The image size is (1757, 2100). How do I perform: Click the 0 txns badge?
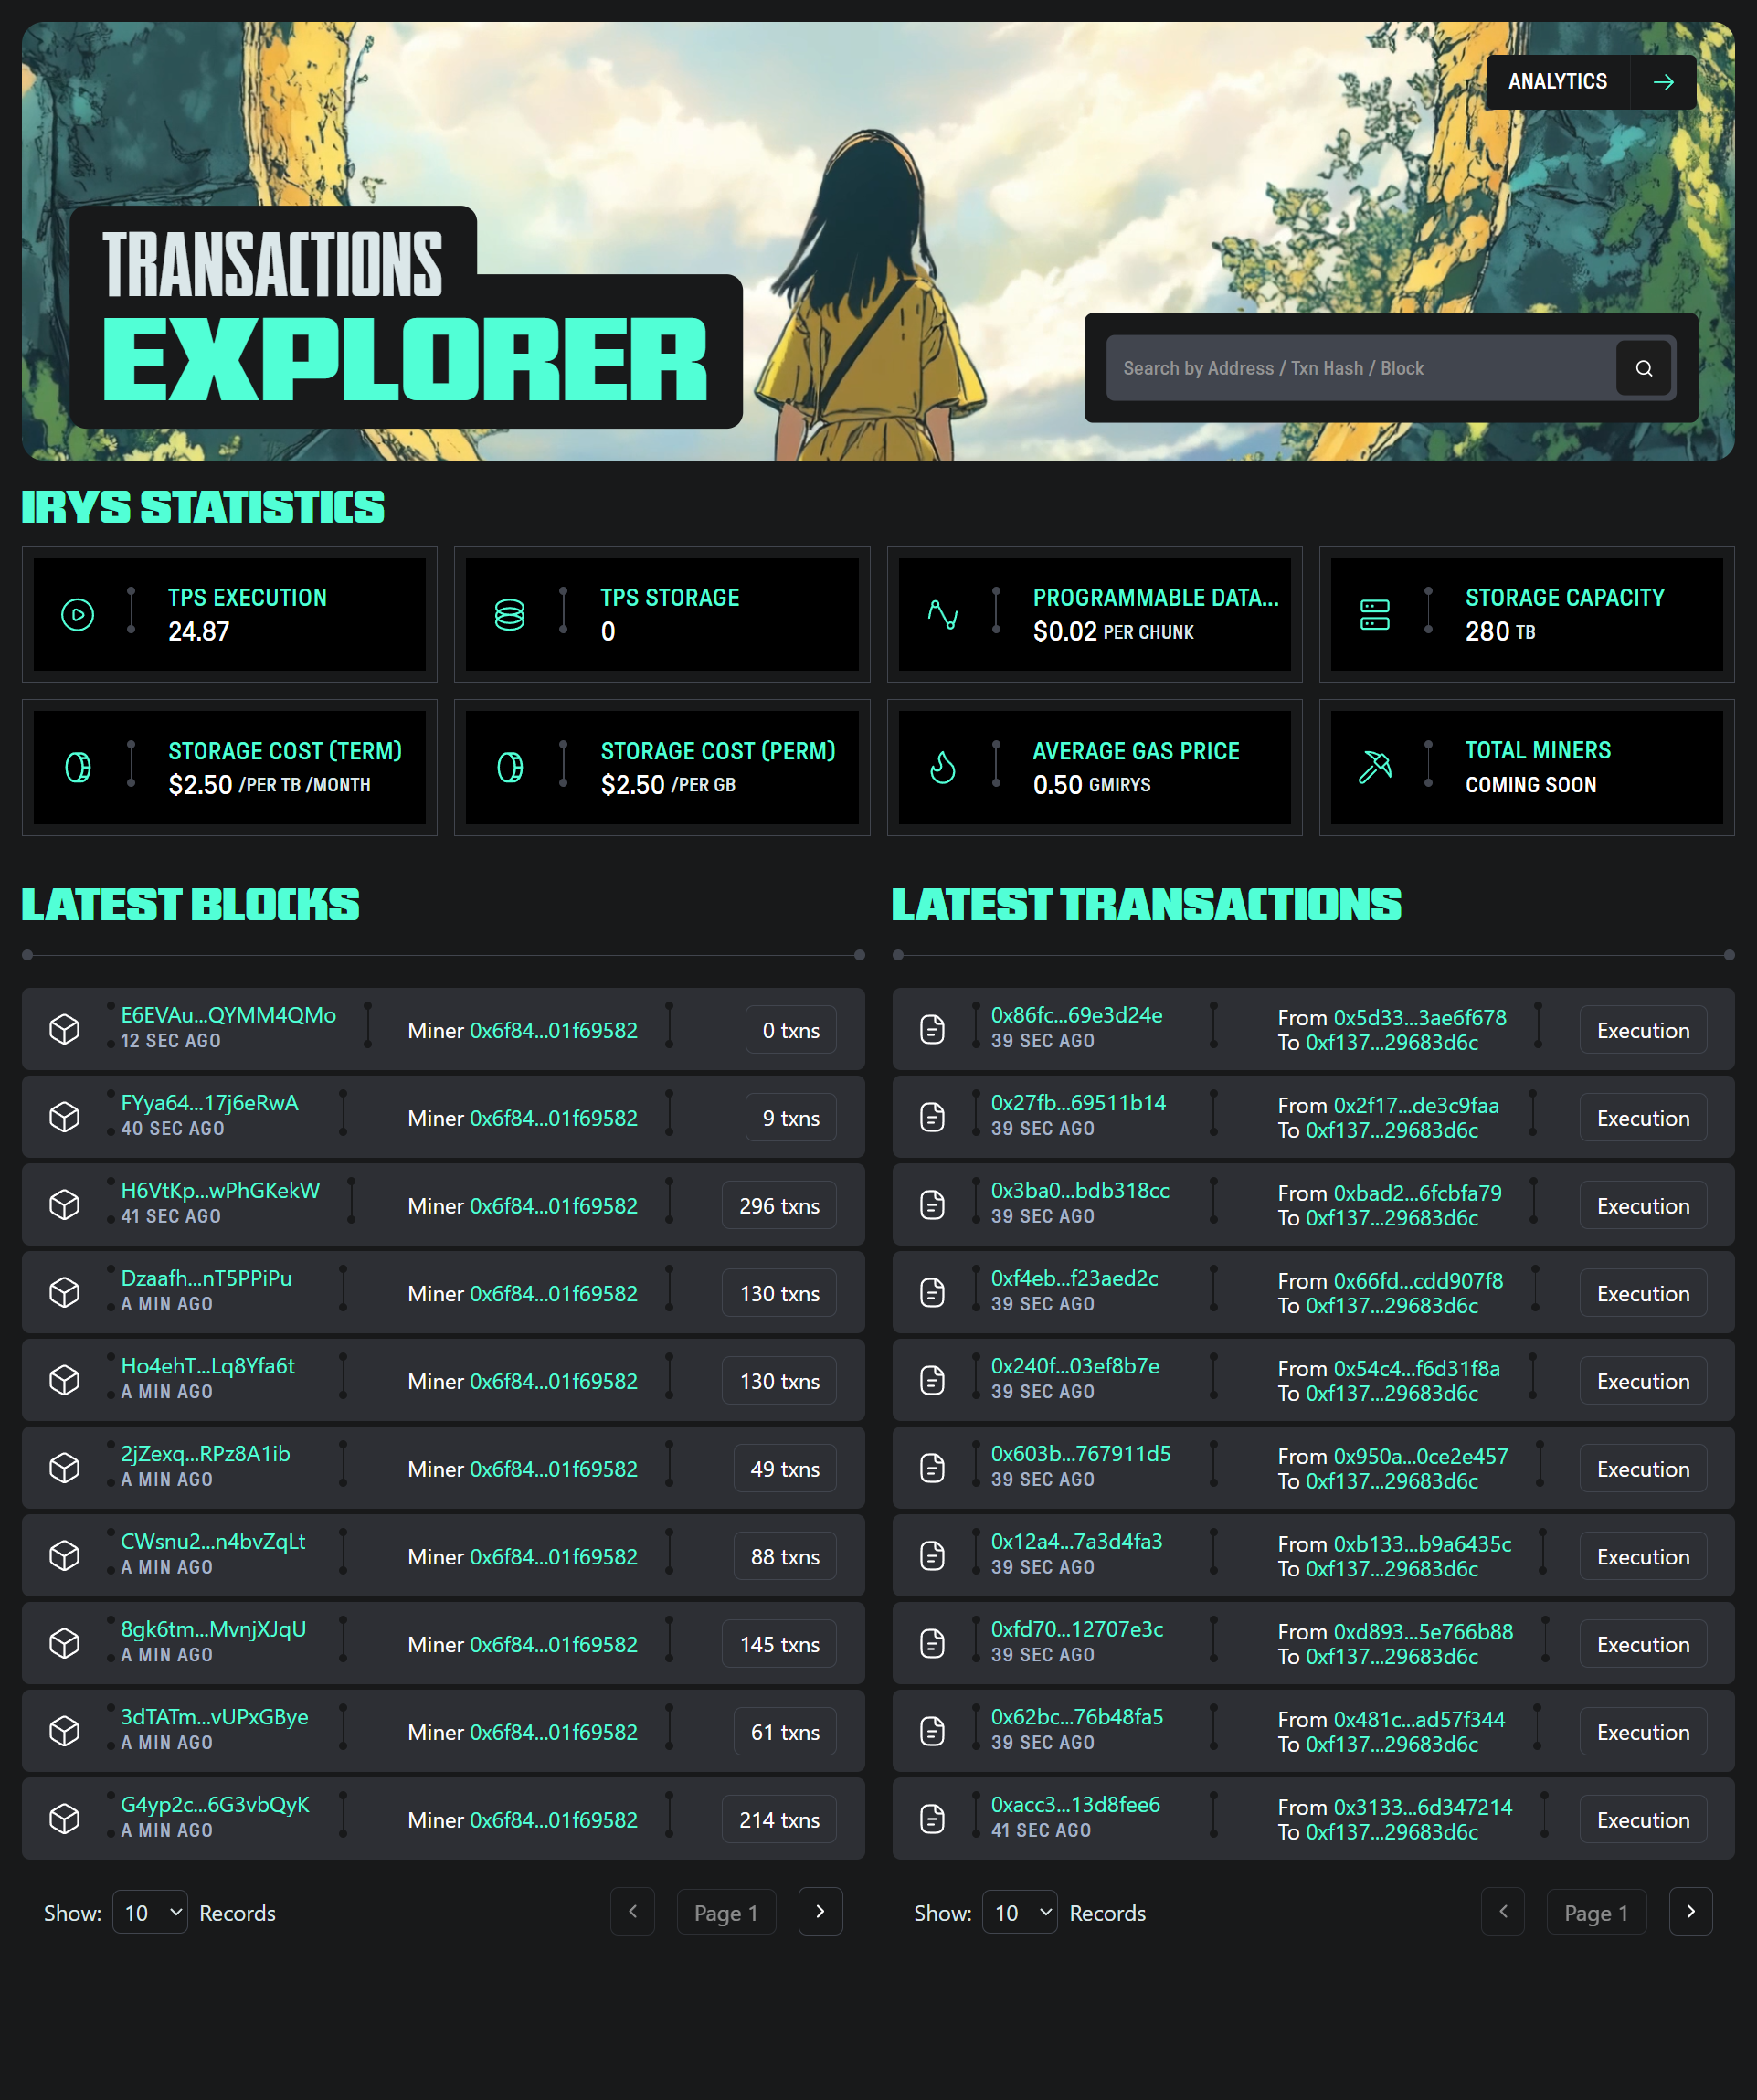pos(791,1030)
